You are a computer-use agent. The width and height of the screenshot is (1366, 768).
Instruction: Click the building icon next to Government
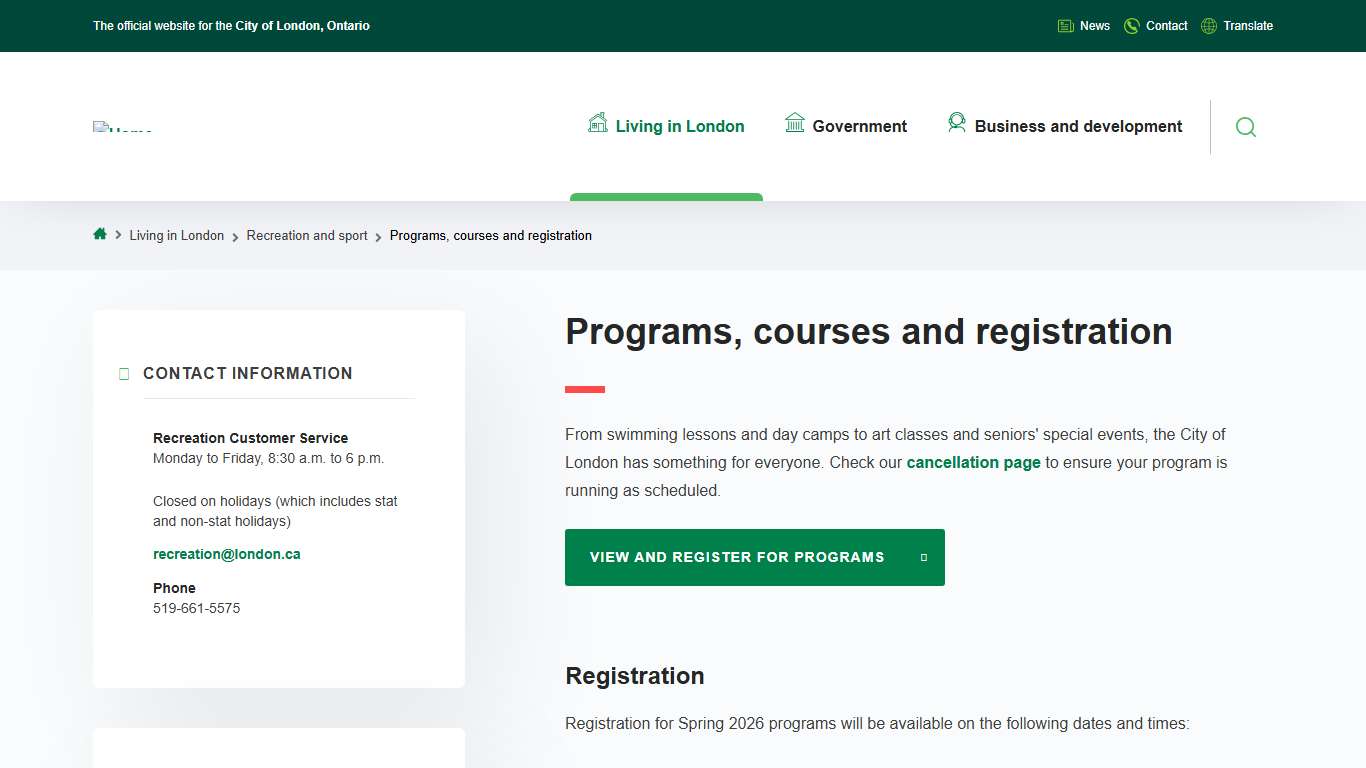pos(795,123)
